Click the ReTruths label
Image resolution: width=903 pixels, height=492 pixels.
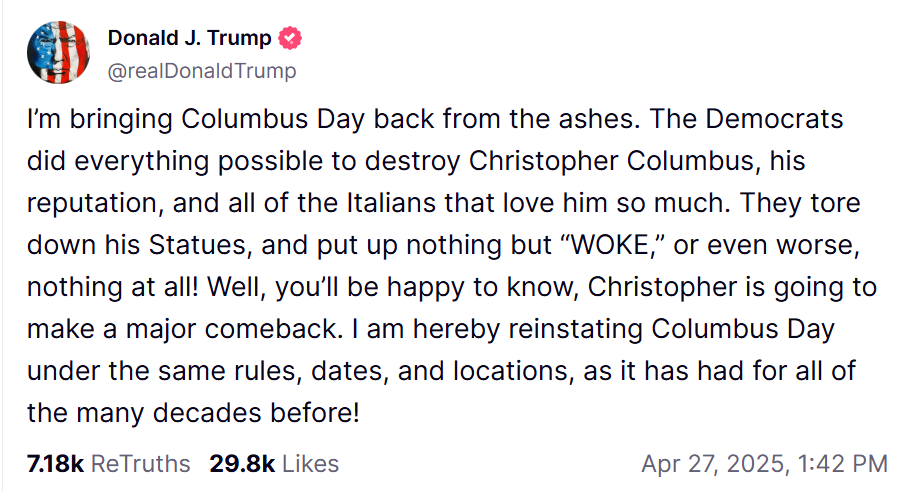pos(141,464)
